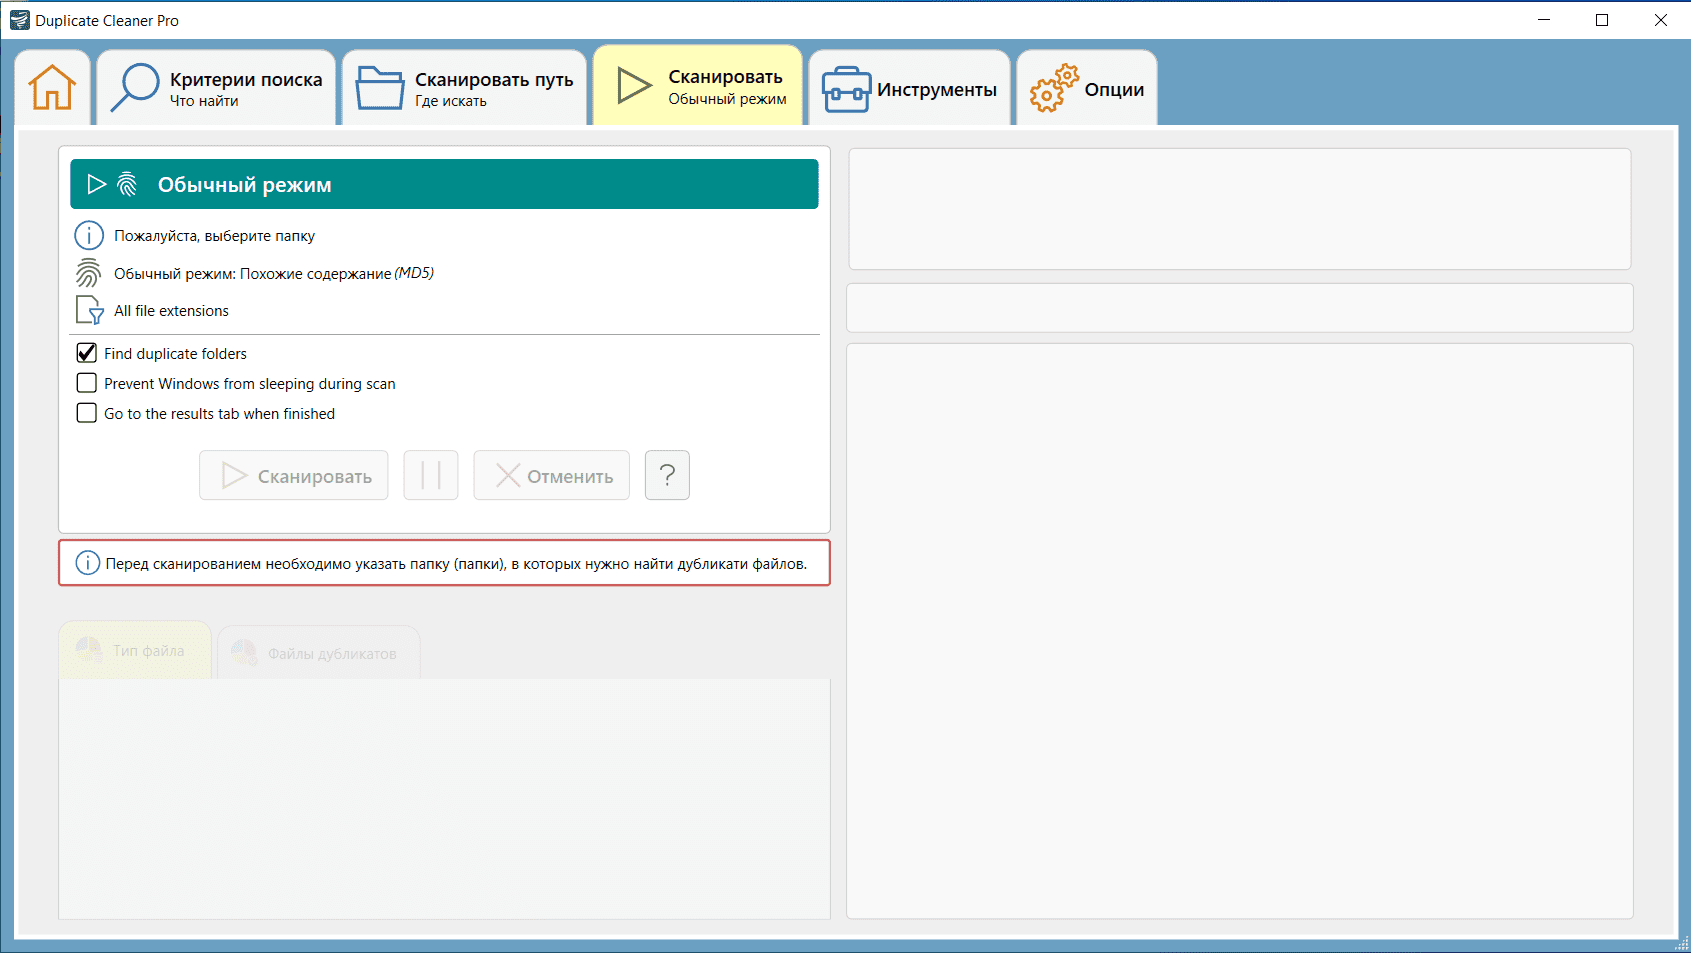Click the orange gears icon for Опции
The image size is (1691, 953).
coord(1054,89)
